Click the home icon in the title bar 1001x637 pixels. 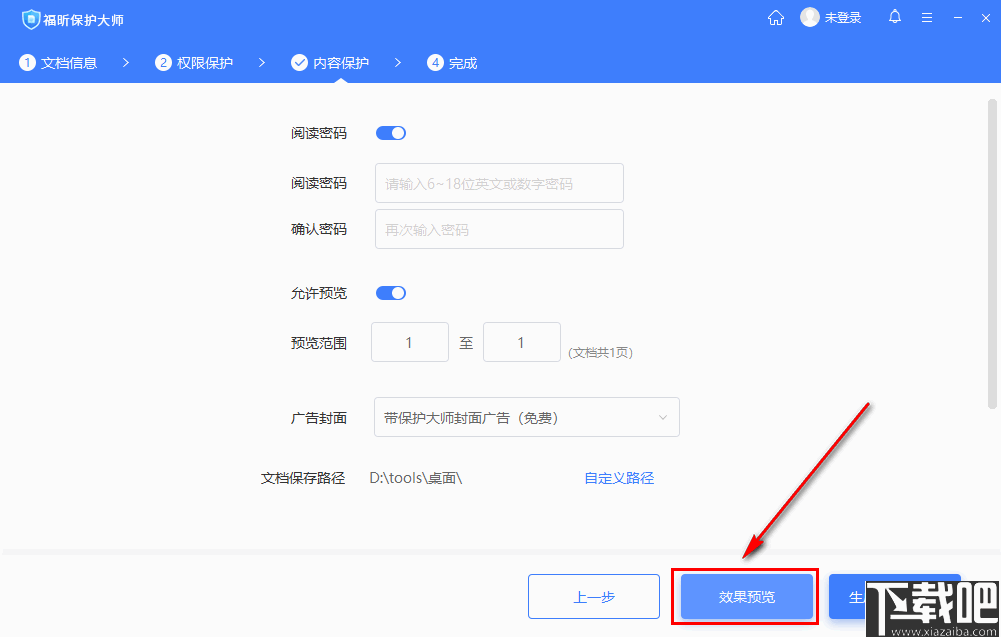pos(776,17)
